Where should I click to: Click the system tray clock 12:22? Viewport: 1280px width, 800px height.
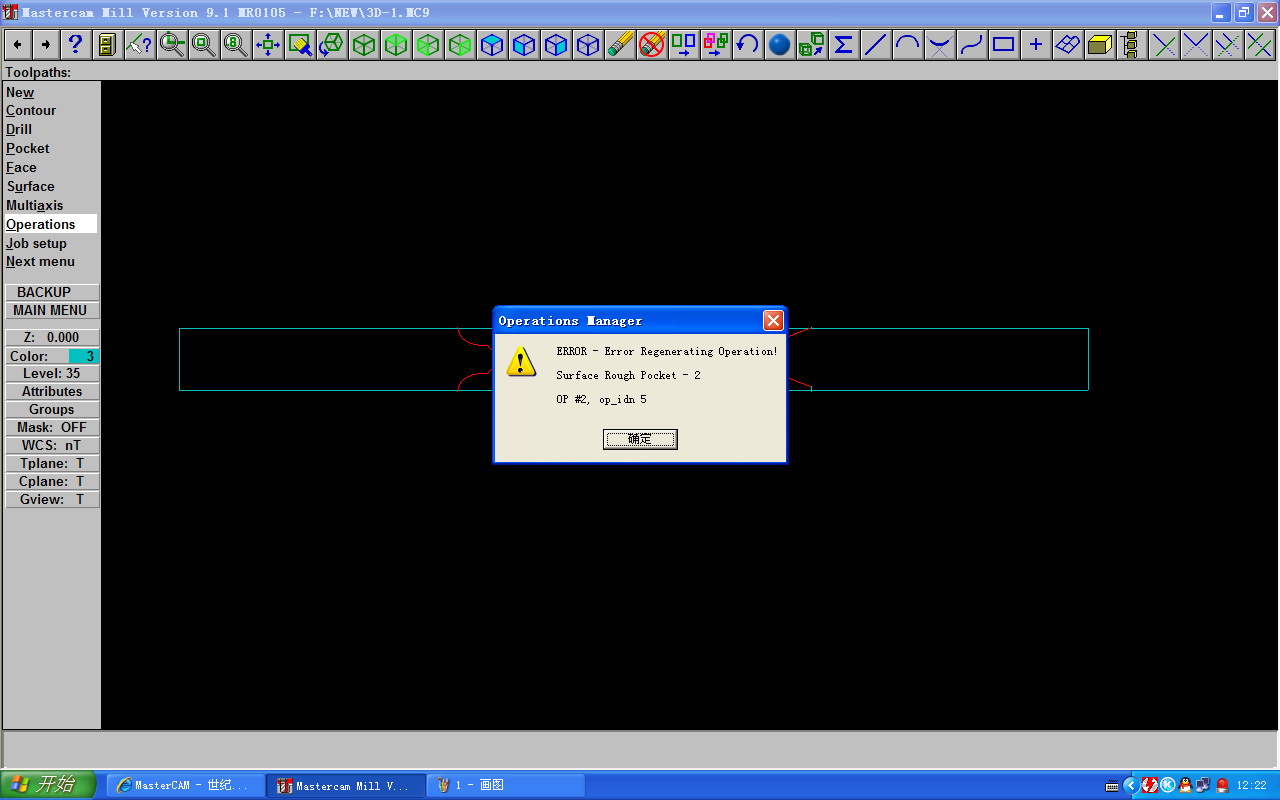pos(1252,786)
